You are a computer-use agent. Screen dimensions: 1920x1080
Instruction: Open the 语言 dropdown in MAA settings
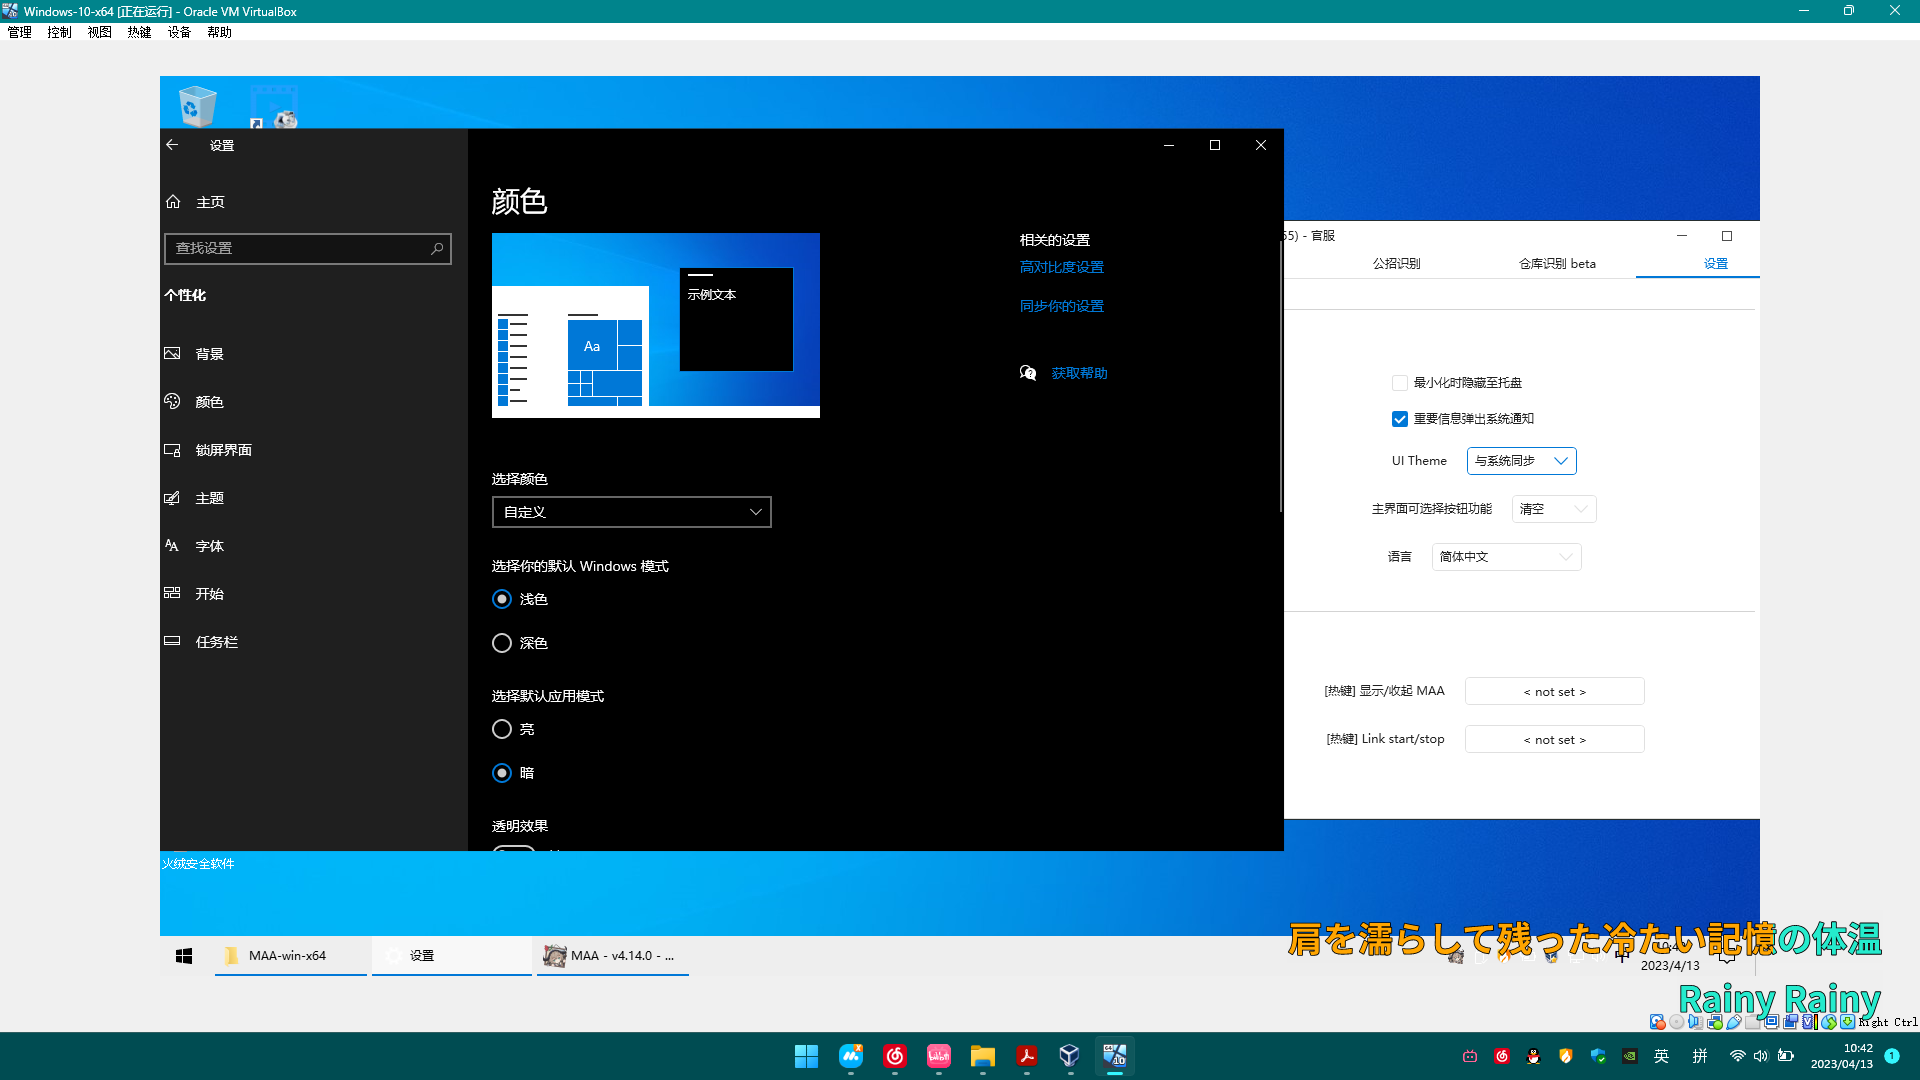click(1506, 557)
